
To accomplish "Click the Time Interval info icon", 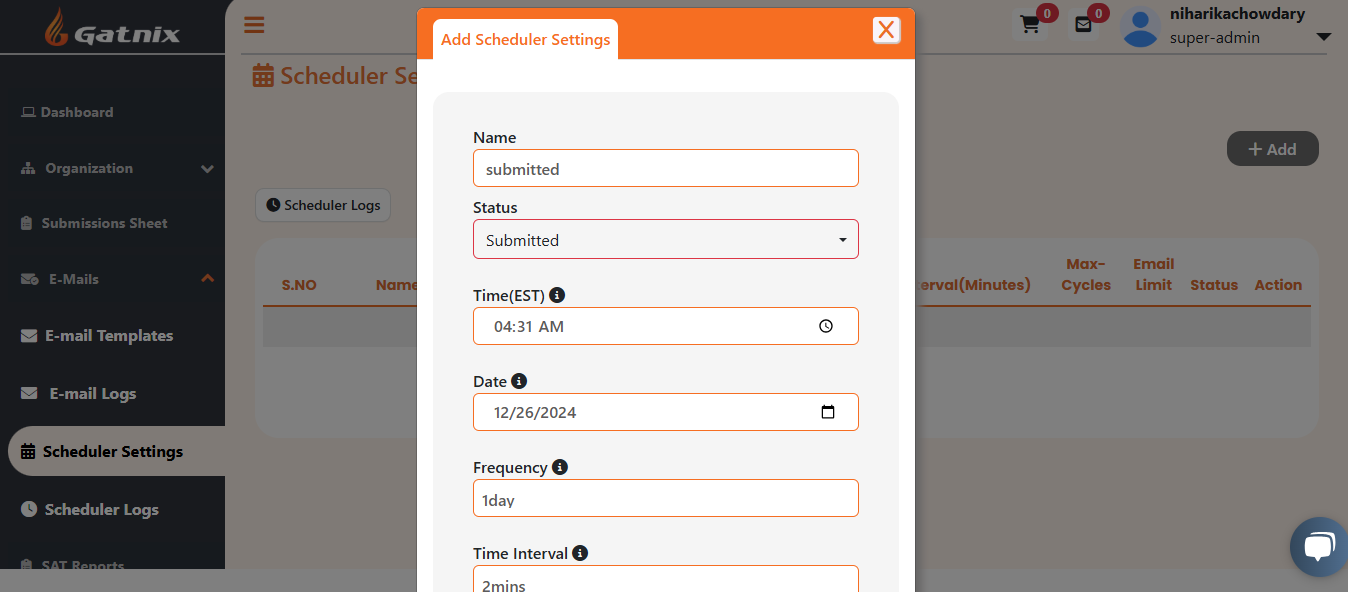I will tap(580, 553).
